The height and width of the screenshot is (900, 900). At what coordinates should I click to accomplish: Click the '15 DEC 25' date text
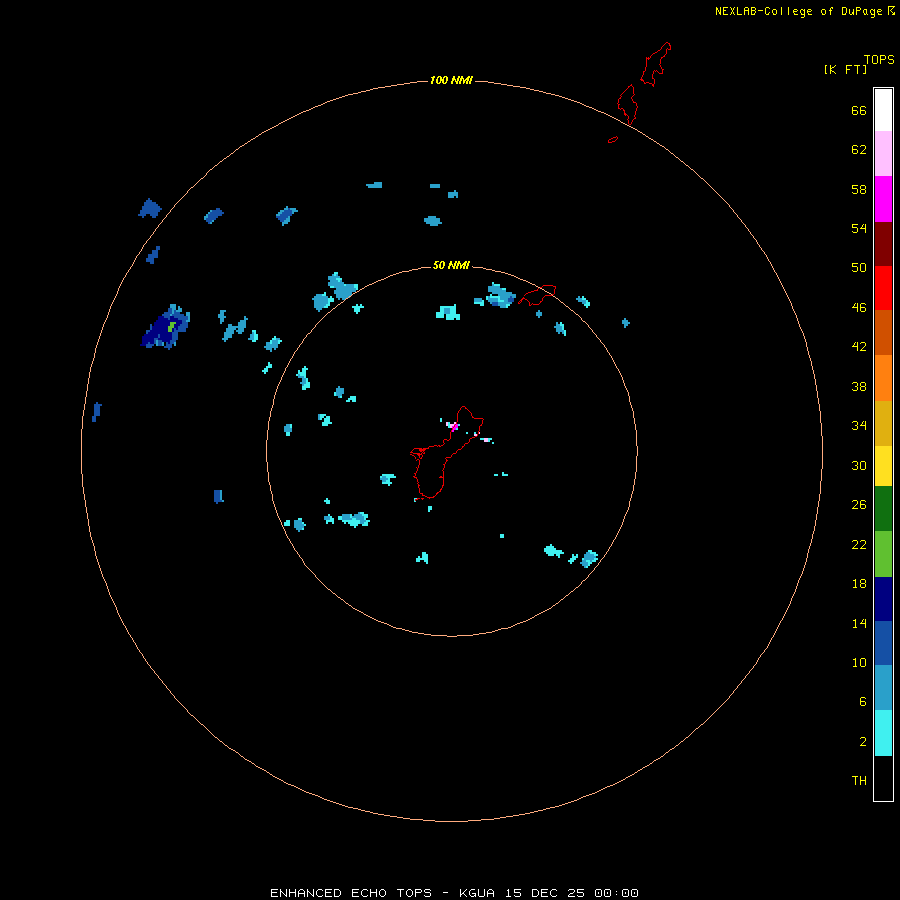pyautogui.click(x=545, y=893)
